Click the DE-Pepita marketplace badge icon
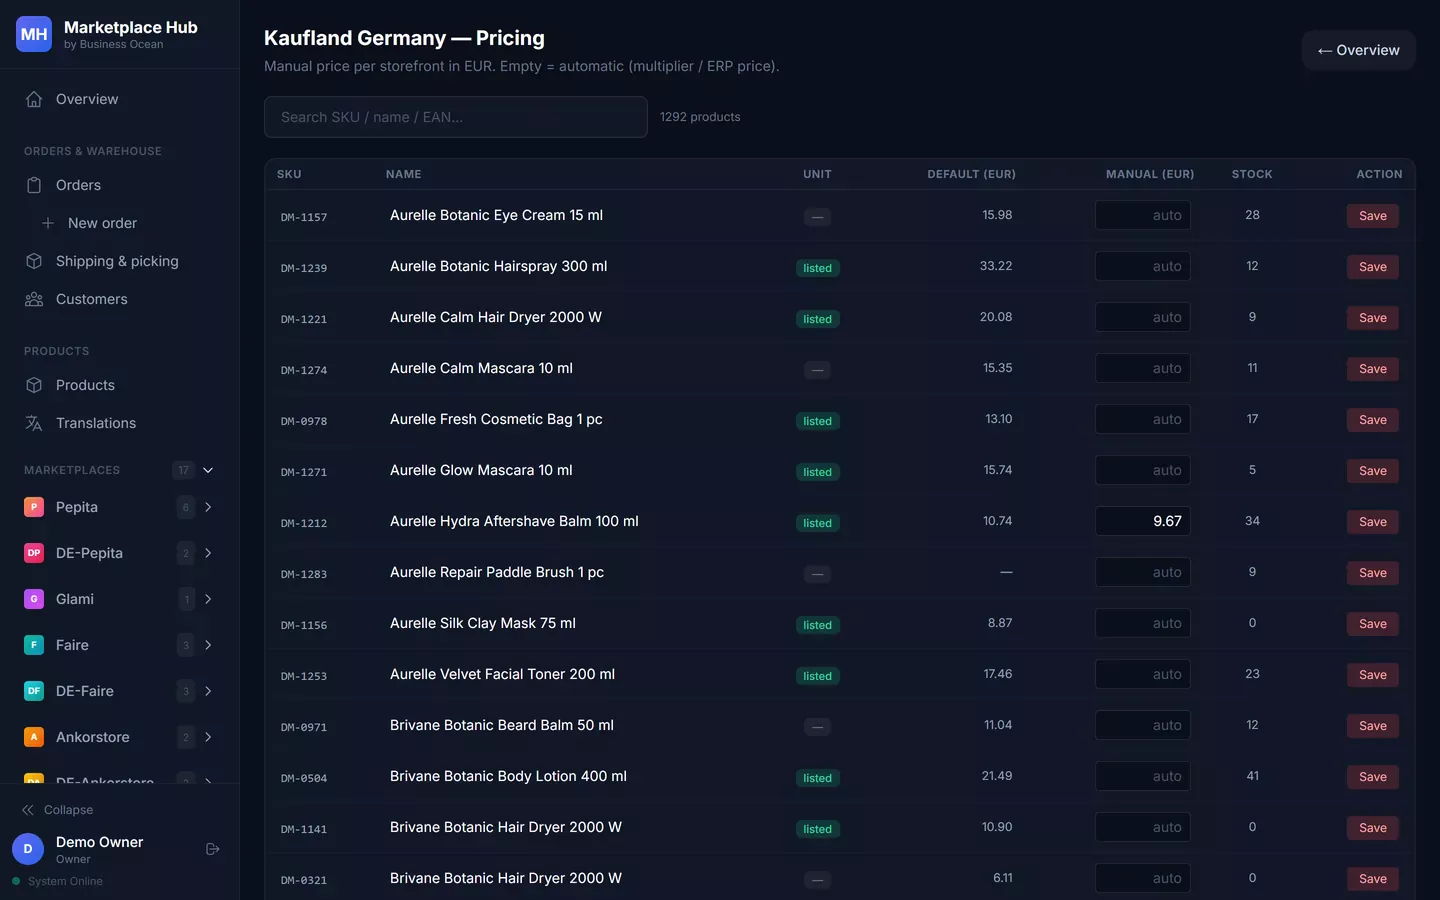 coord(34,553)
